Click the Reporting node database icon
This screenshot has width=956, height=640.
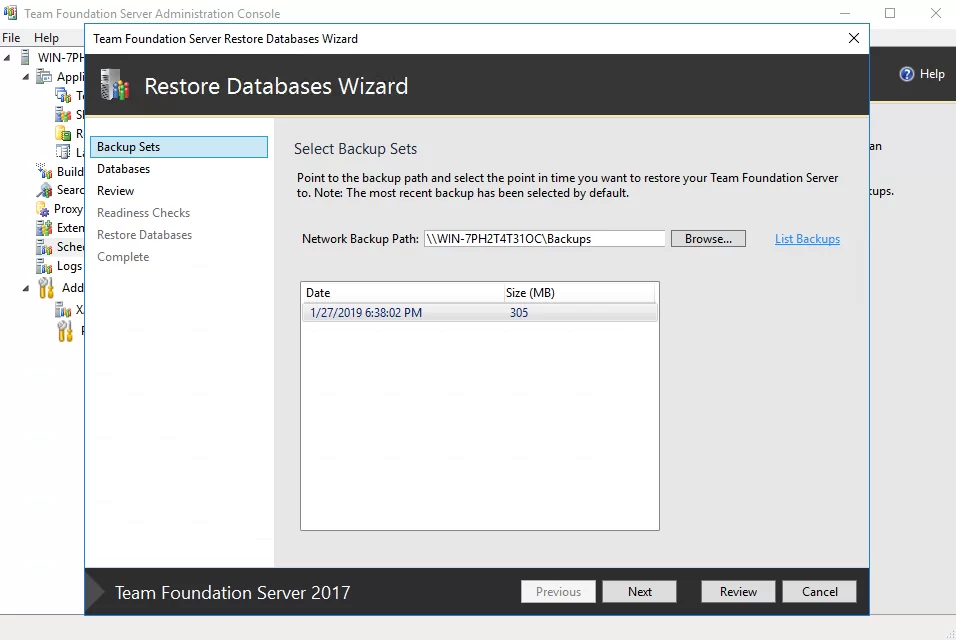[63, 133]
